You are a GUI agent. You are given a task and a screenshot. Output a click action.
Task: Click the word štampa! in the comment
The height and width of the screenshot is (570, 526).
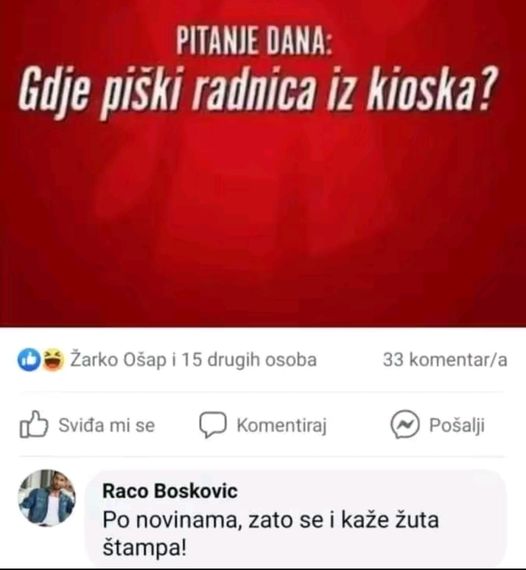click(145, 548)
